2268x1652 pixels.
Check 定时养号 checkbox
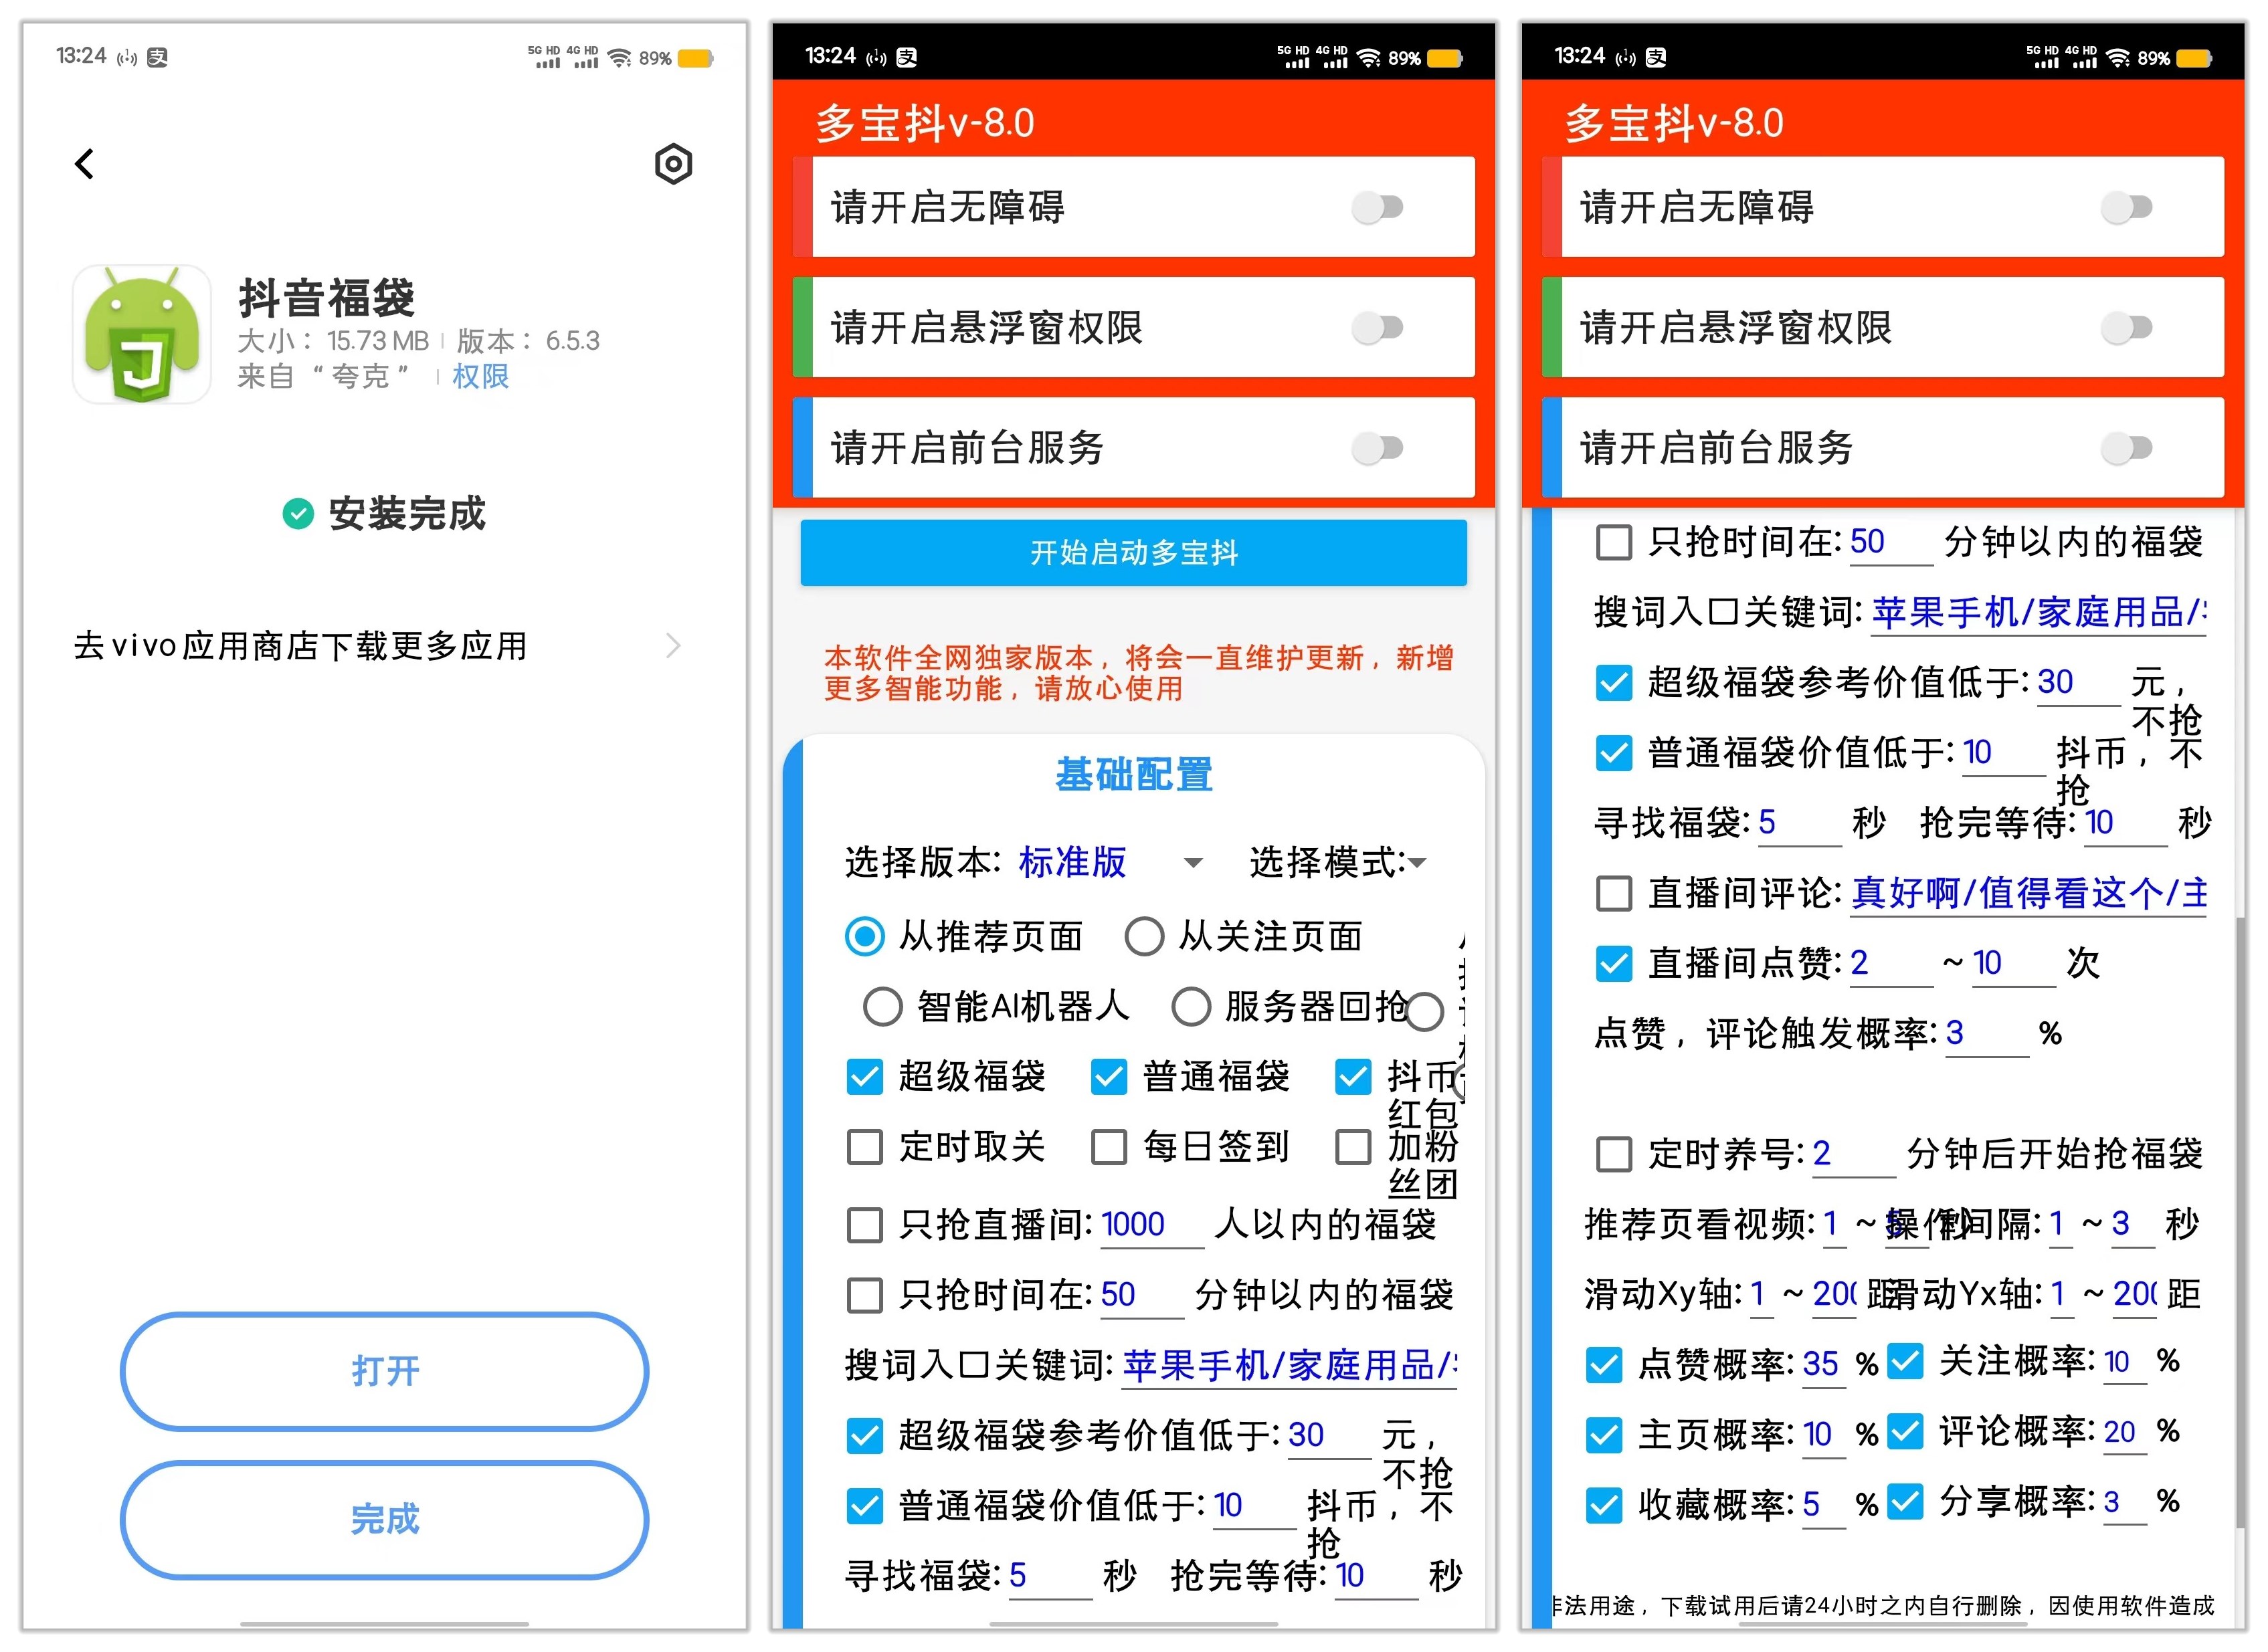pos(1614,1154)
